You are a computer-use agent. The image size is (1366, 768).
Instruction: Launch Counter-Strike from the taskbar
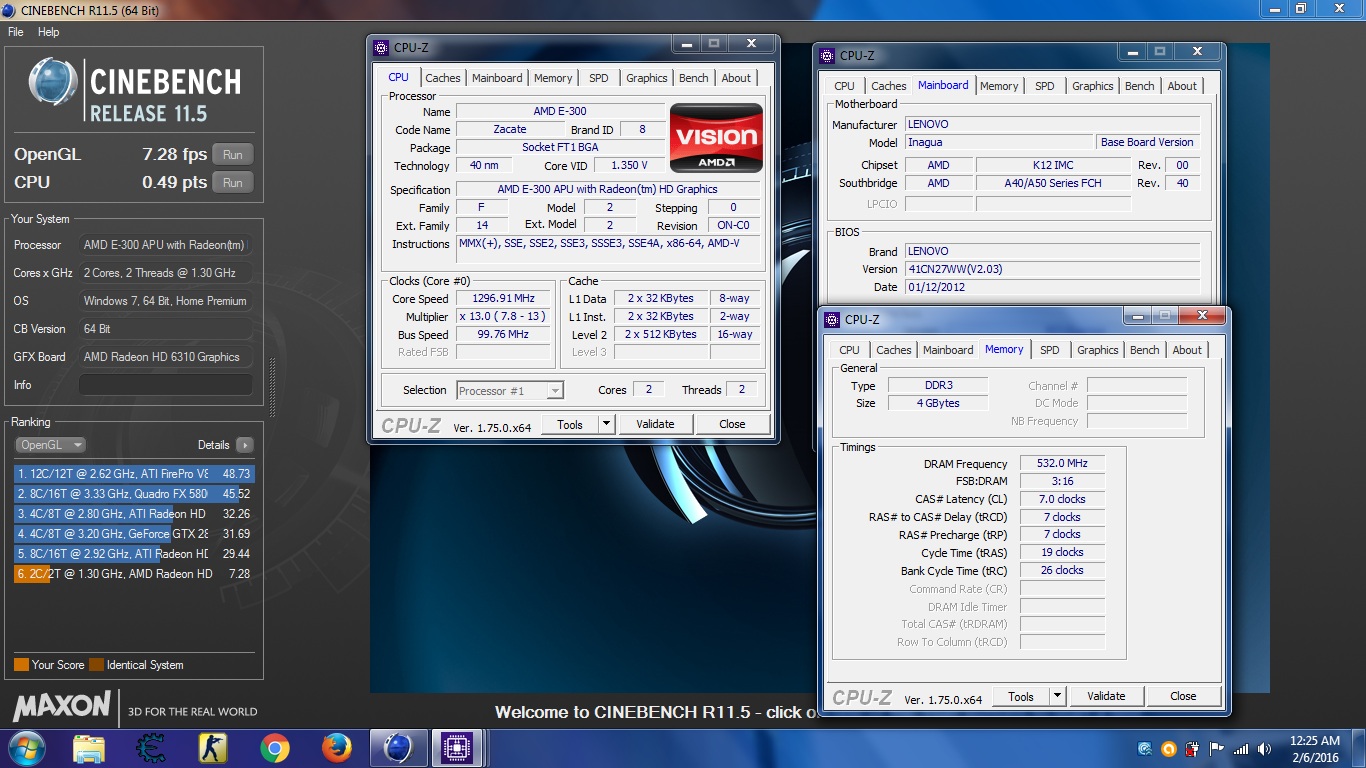213,748
